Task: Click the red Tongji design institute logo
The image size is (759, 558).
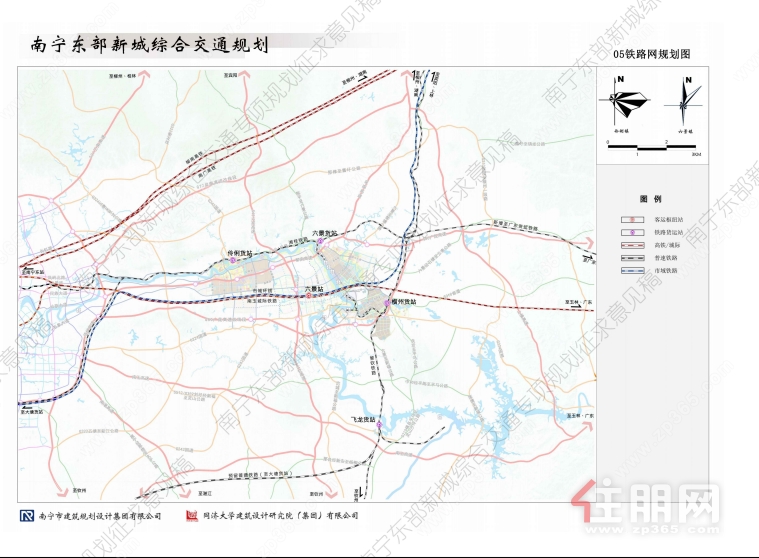Action: (191, 516)
